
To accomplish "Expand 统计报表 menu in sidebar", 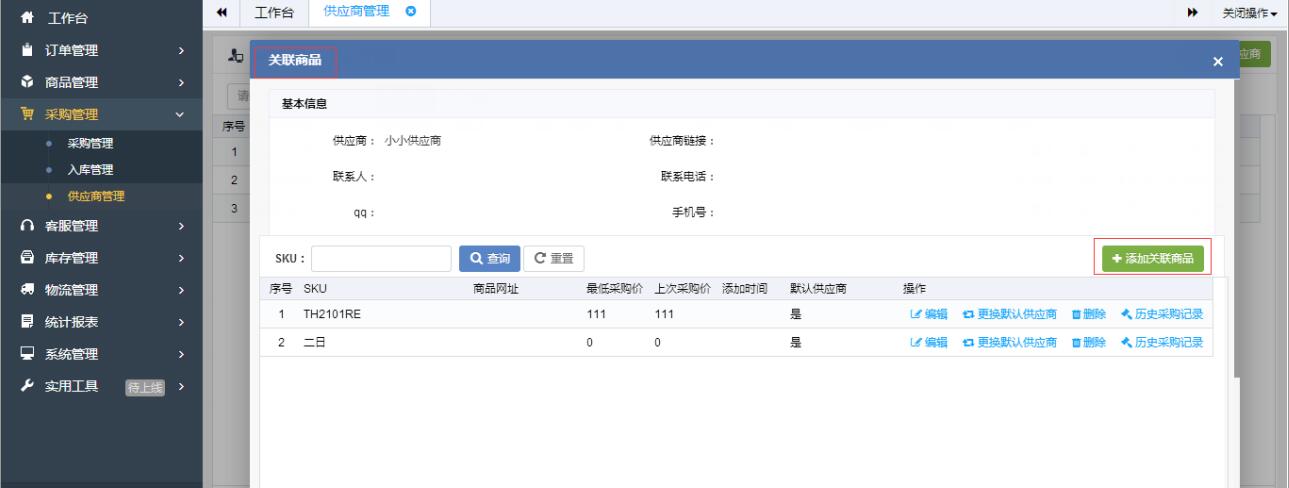I will click(100, 322).
